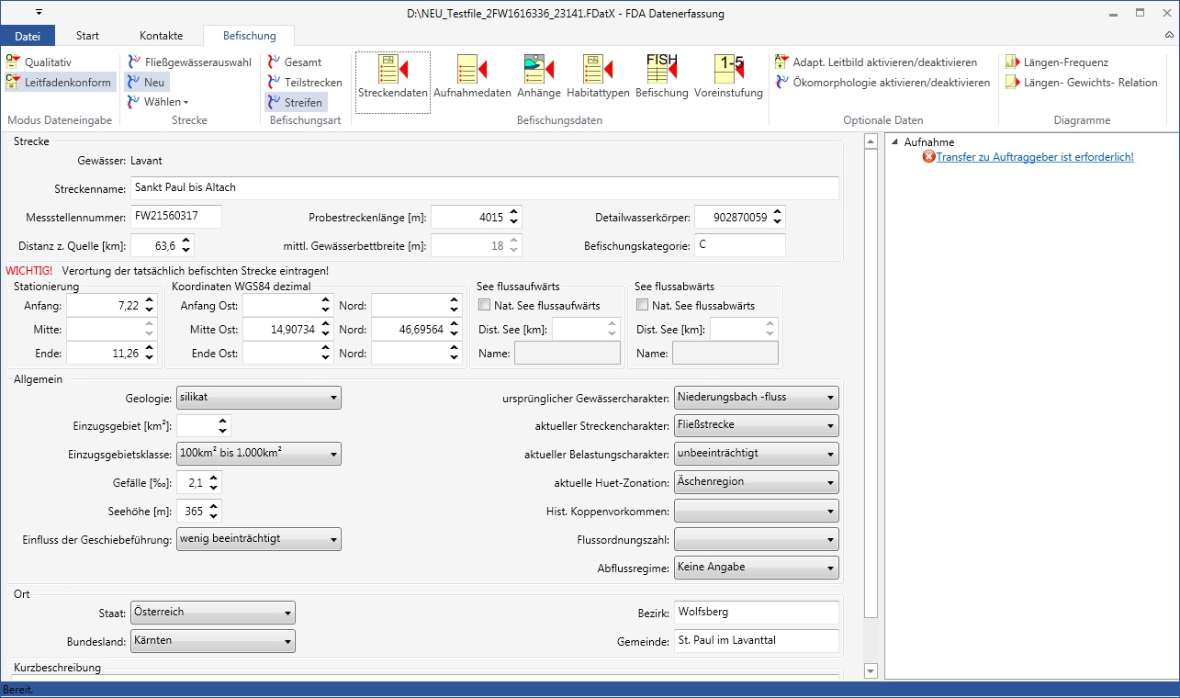Viewport: 1180px width, 698px height.
Task: Click the Befischungskategorie field
Action: click(x=740, y=245)
